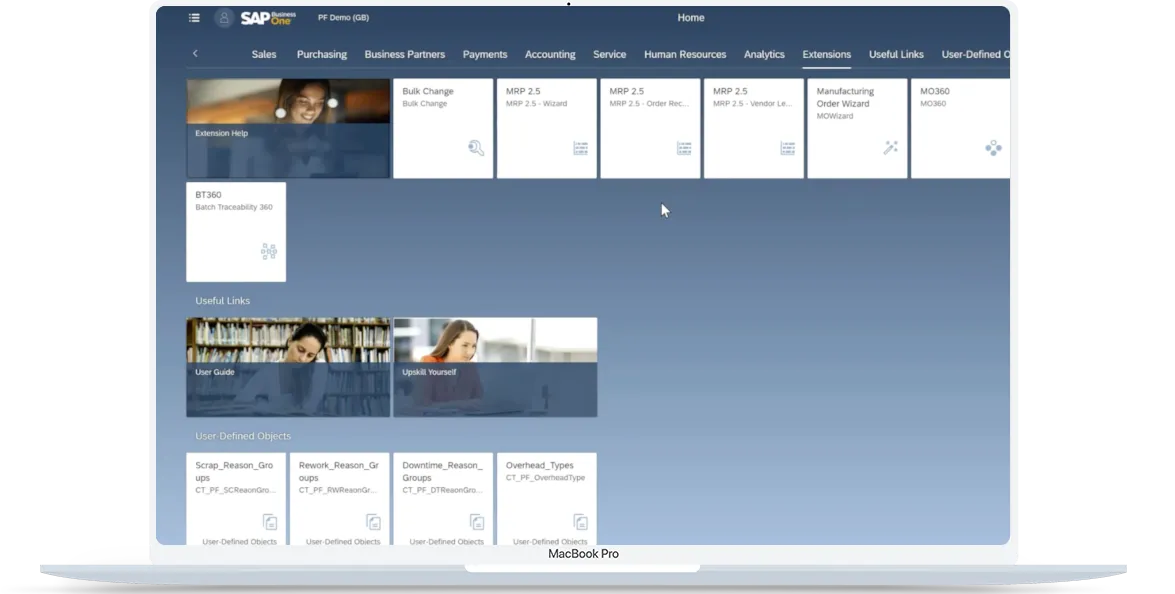Open the main menu list icon
Screen dimensions: 1175x594
[x=194, y=18]
